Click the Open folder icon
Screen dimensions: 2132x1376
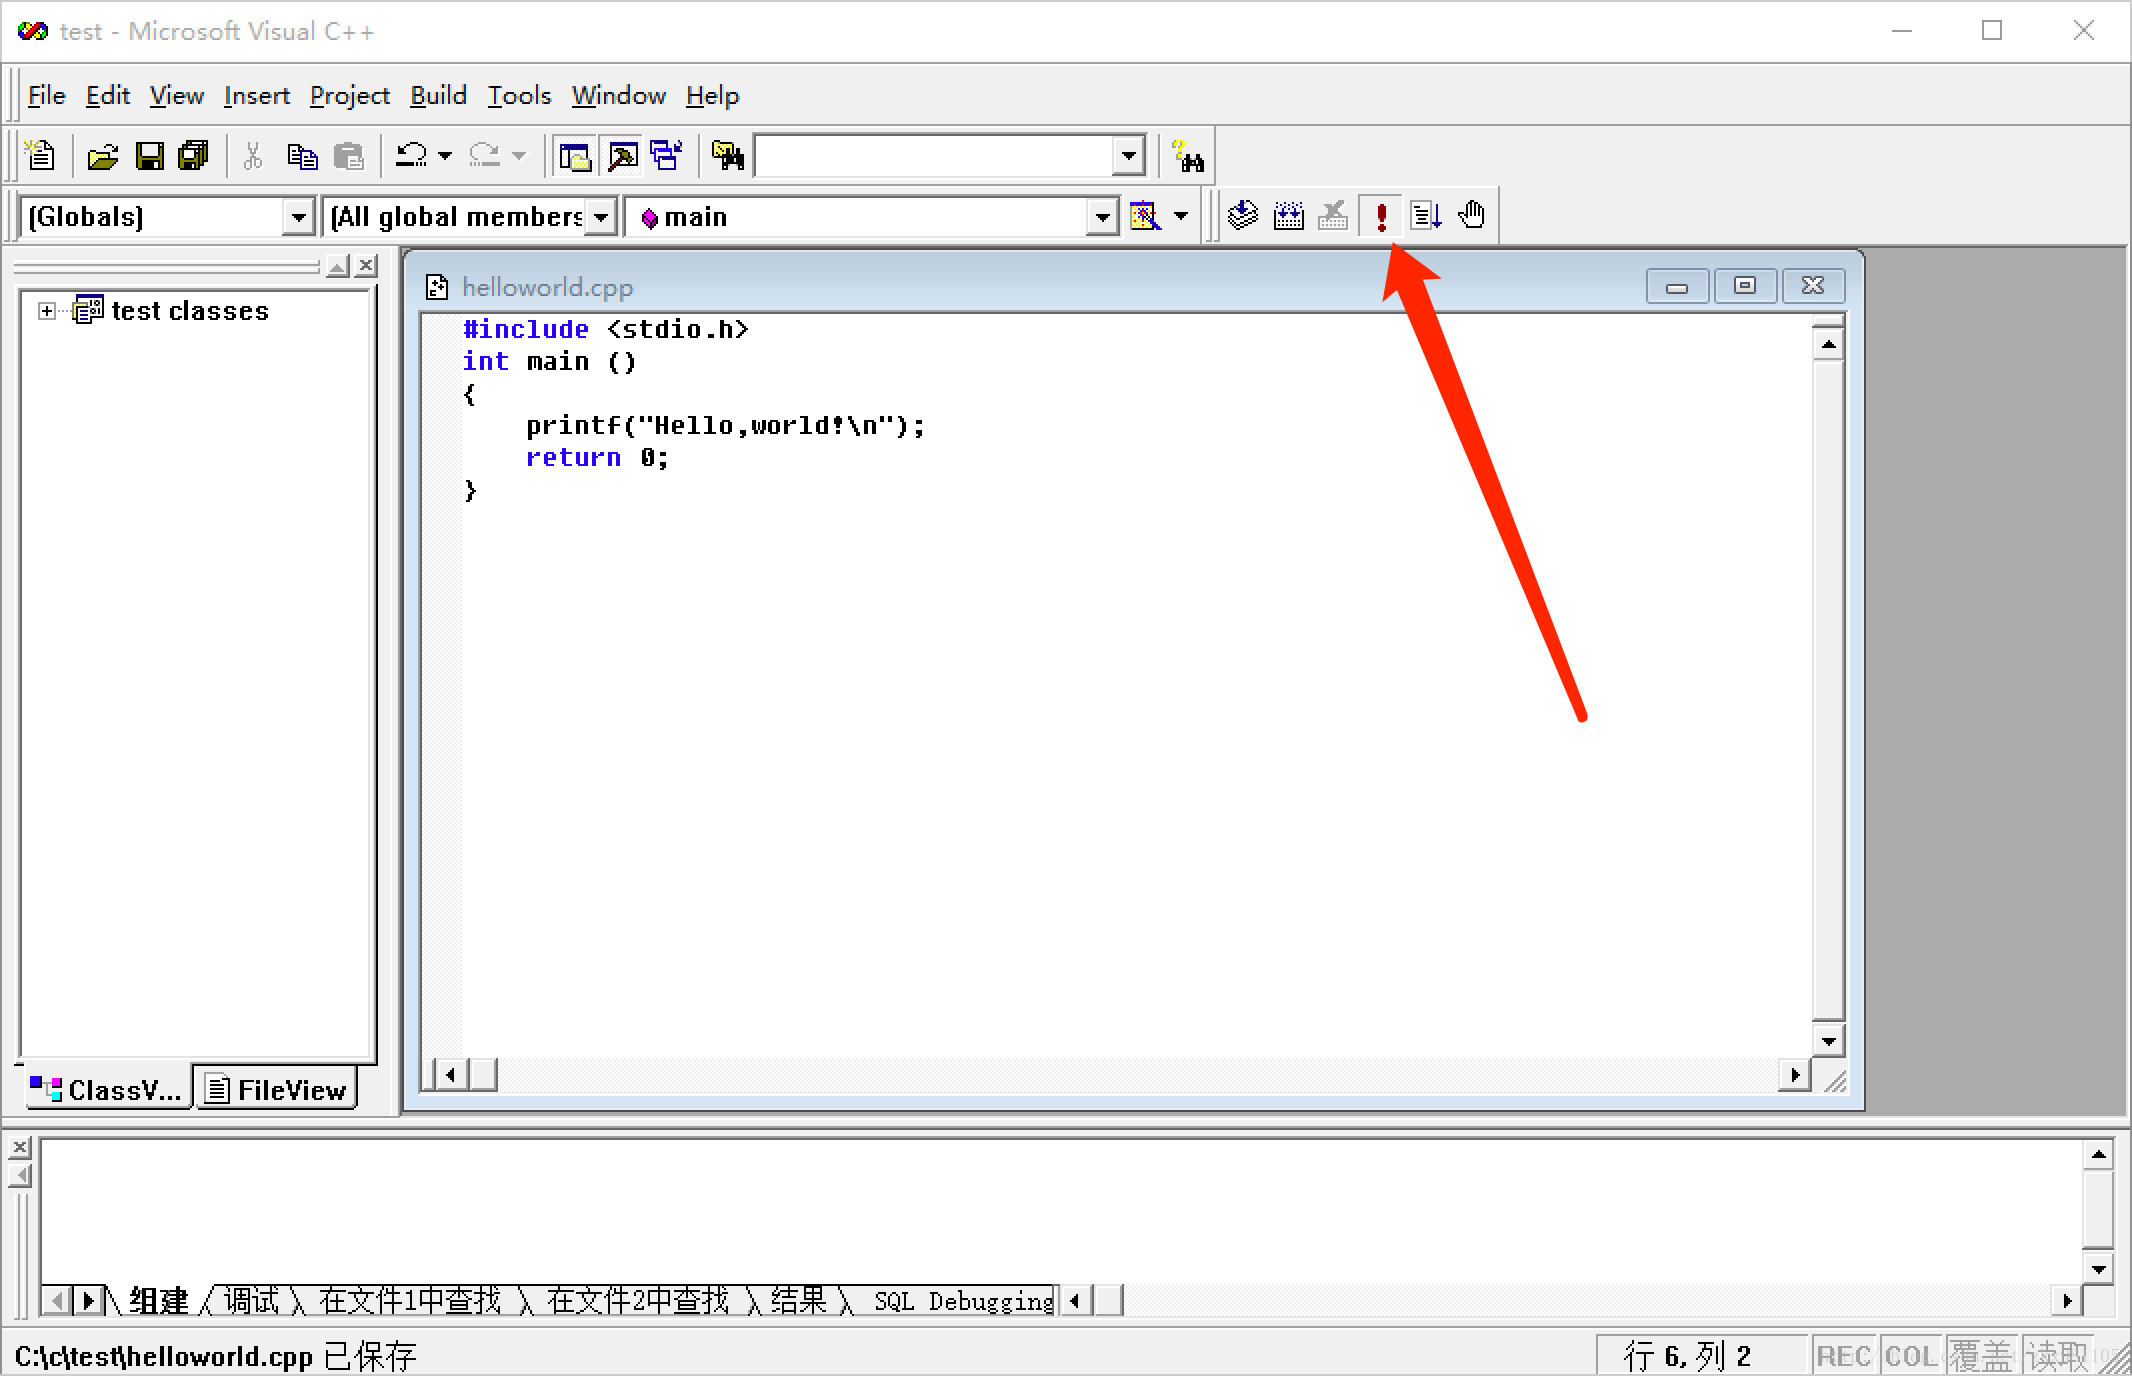[102, 156]
